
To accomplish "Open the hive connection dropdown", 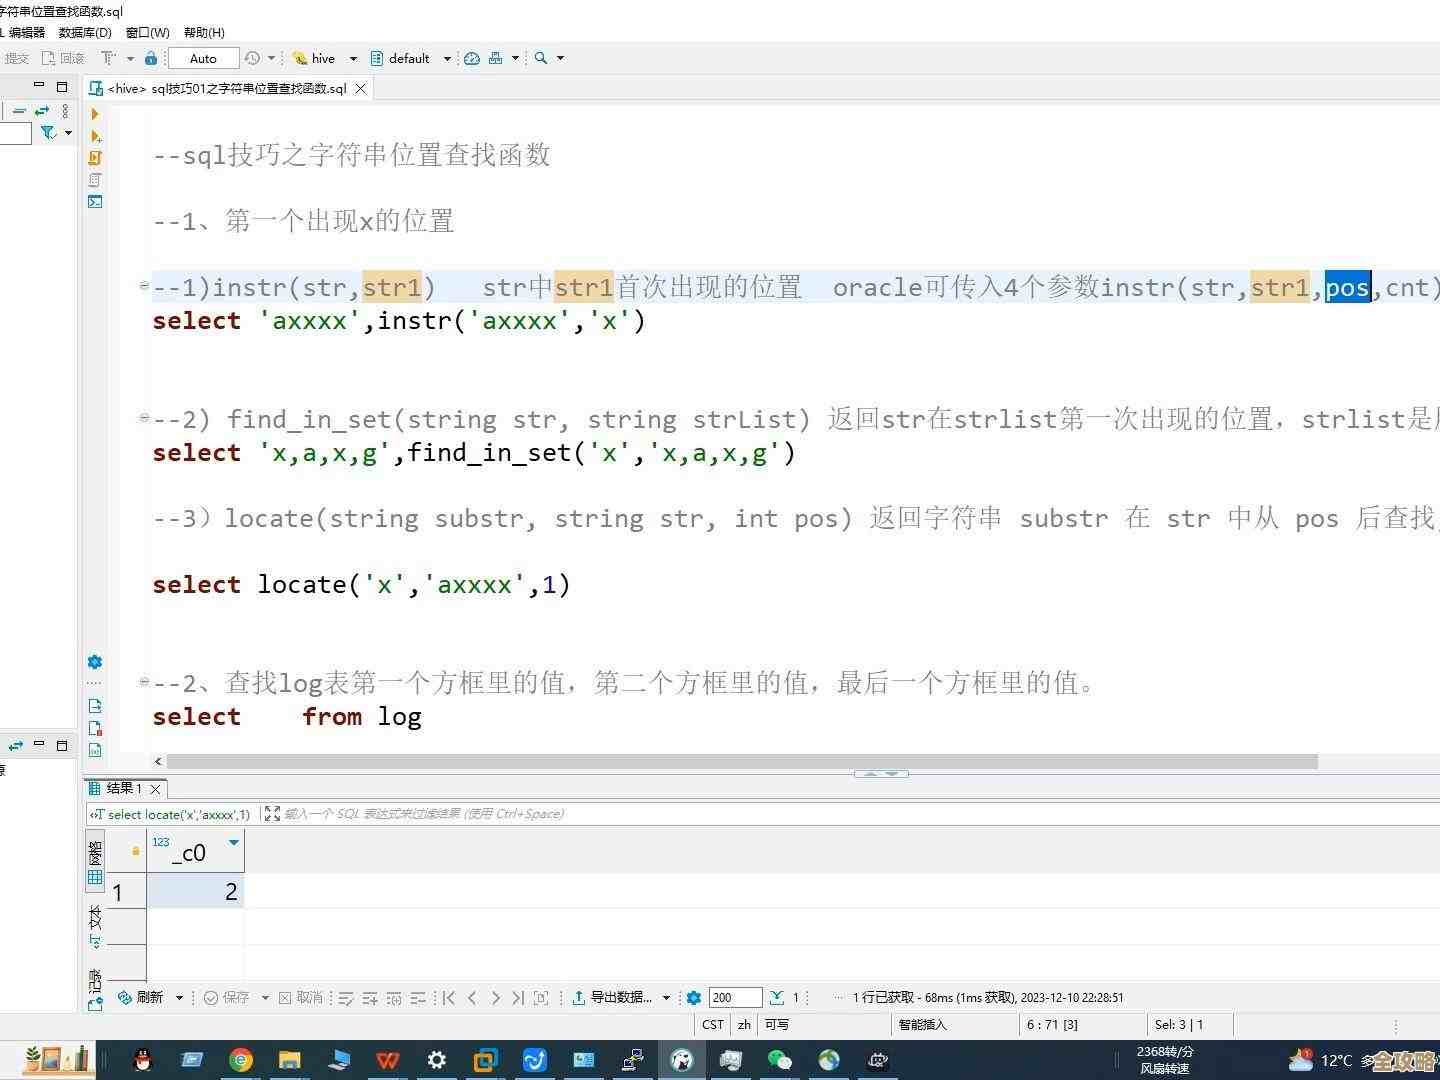I will point(355,58).
